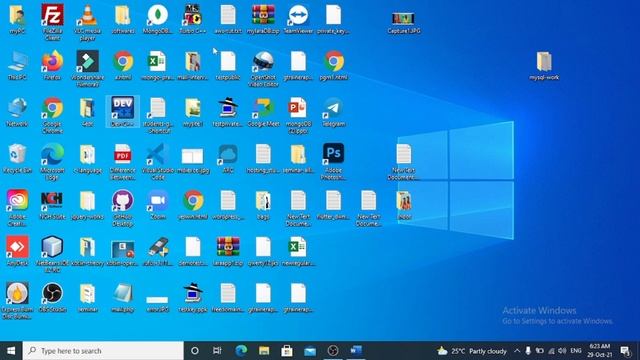Click the MongoDB Compass shortcut icon
640x360 pixels.
coord(158,16)
